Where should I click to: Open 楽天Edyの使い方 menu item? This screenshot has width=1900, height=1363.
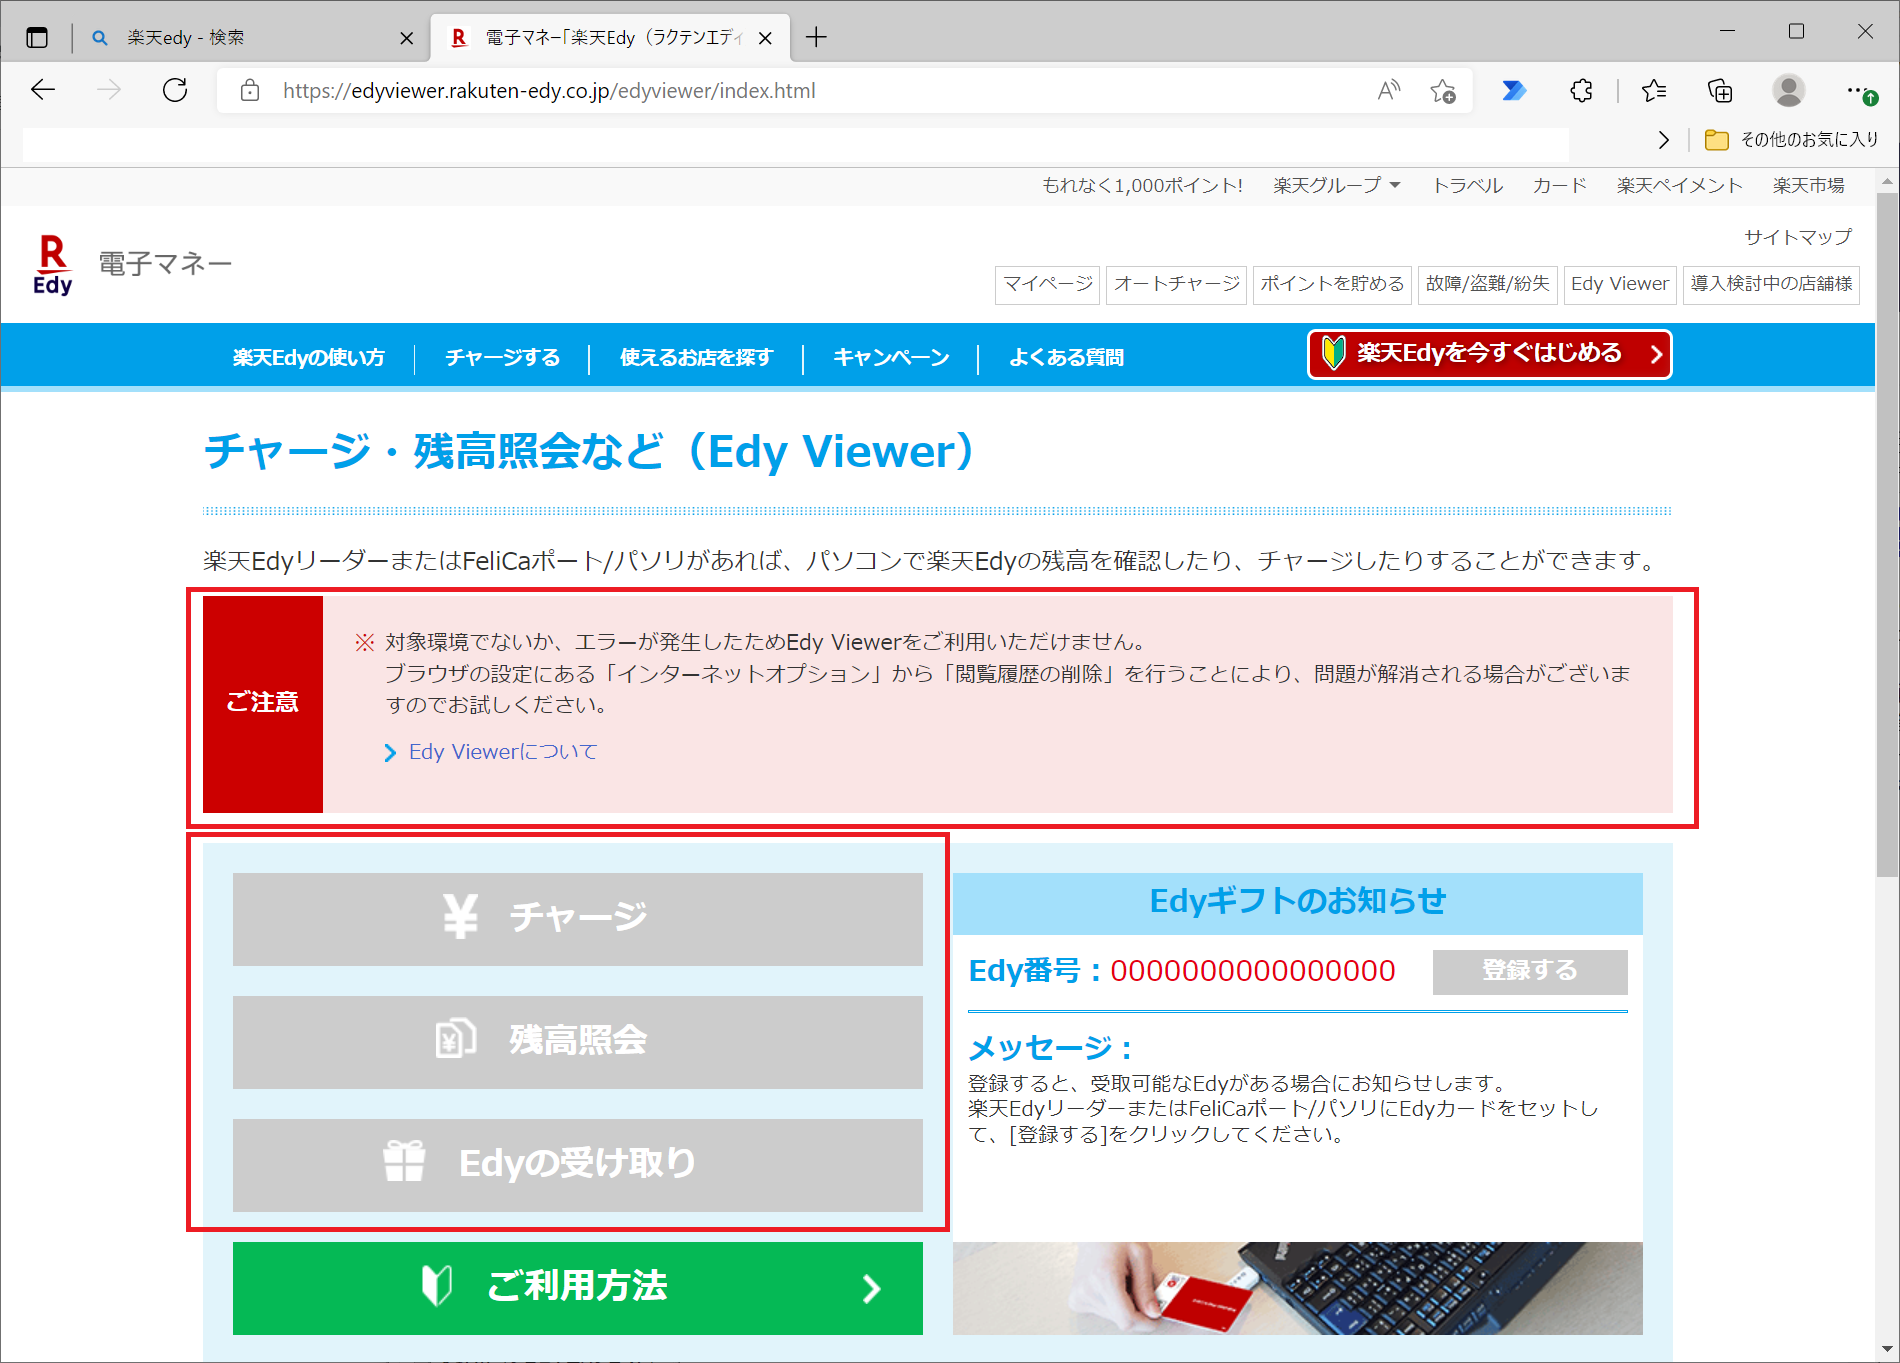coord(308,357)
